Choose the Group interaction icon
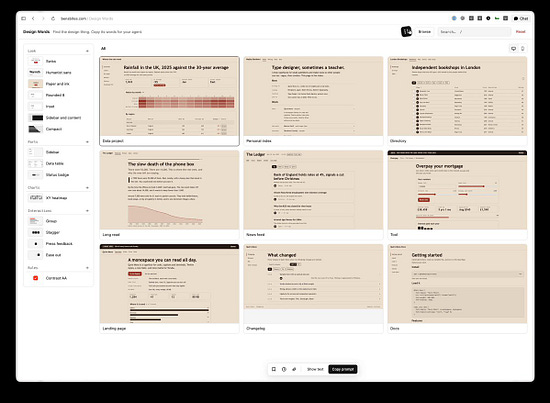Image resolution: width=550 pixels, height=403 pixels. click(x=35, y=221)
